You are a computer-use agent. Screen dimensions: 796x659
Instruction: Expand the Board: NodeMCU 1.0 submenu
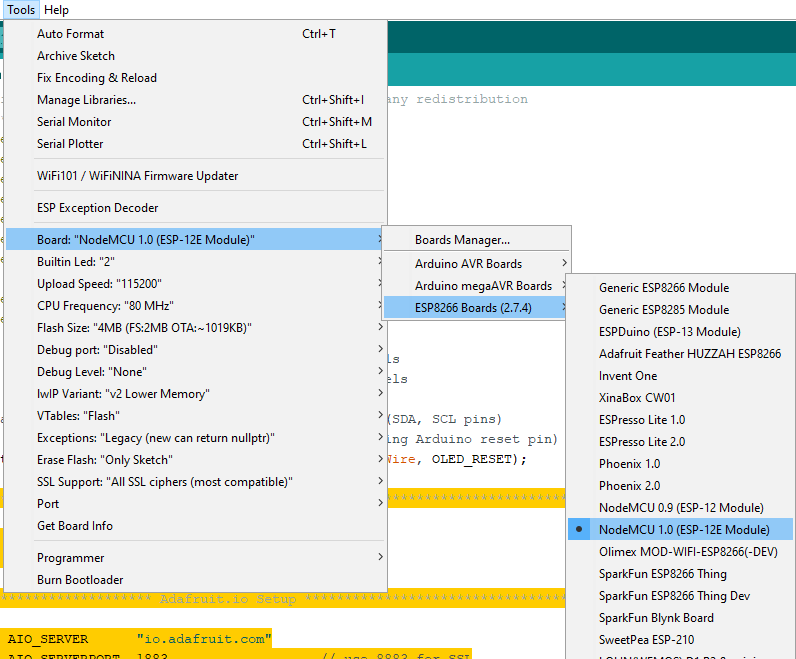click(x=195, y=239)
